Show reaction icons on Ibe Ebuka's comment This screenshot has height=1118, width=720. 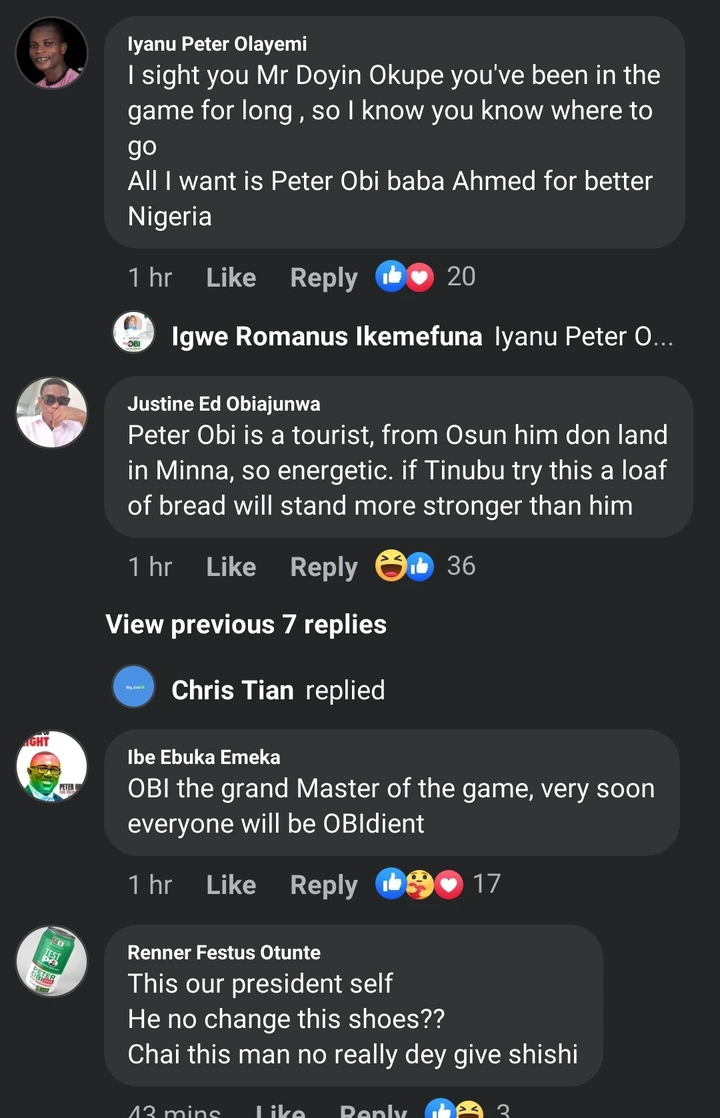pyautogui.click(x=419, y=884)
